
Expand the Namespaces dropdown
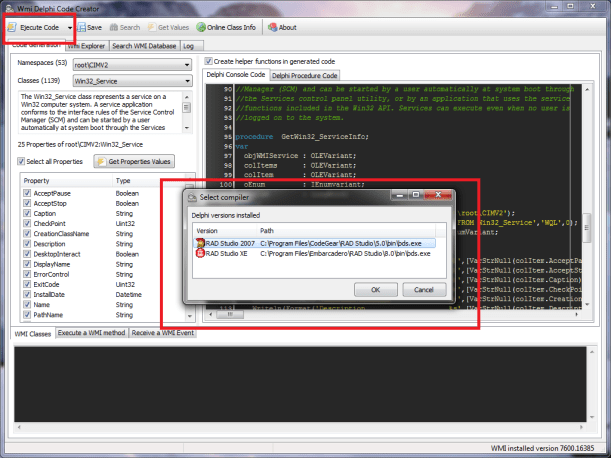coord(187,65)
